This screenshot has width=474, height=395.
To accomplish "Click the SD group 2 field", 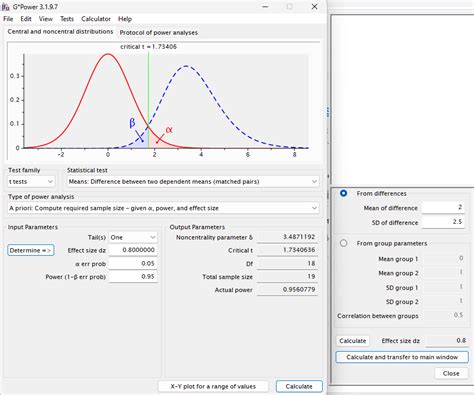I will coord(444,301).
